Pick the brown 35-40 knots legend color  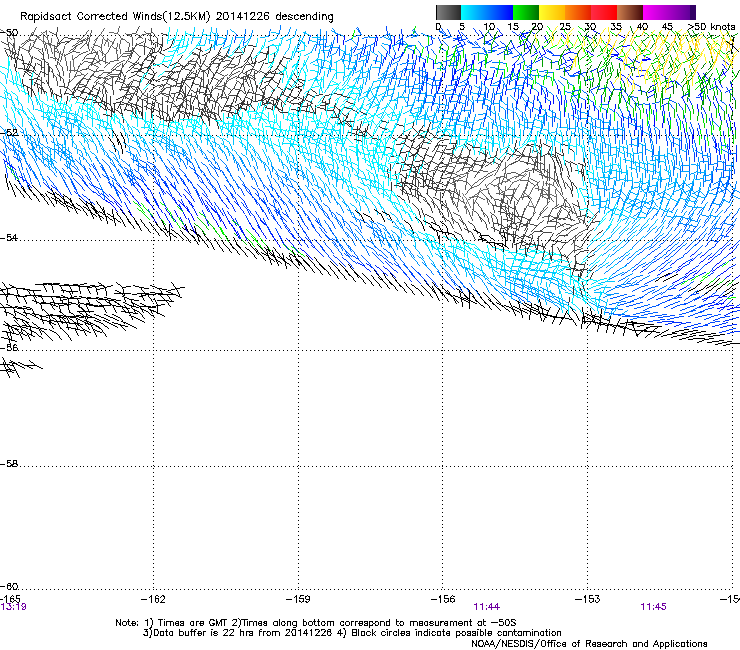tap(630, 12)
